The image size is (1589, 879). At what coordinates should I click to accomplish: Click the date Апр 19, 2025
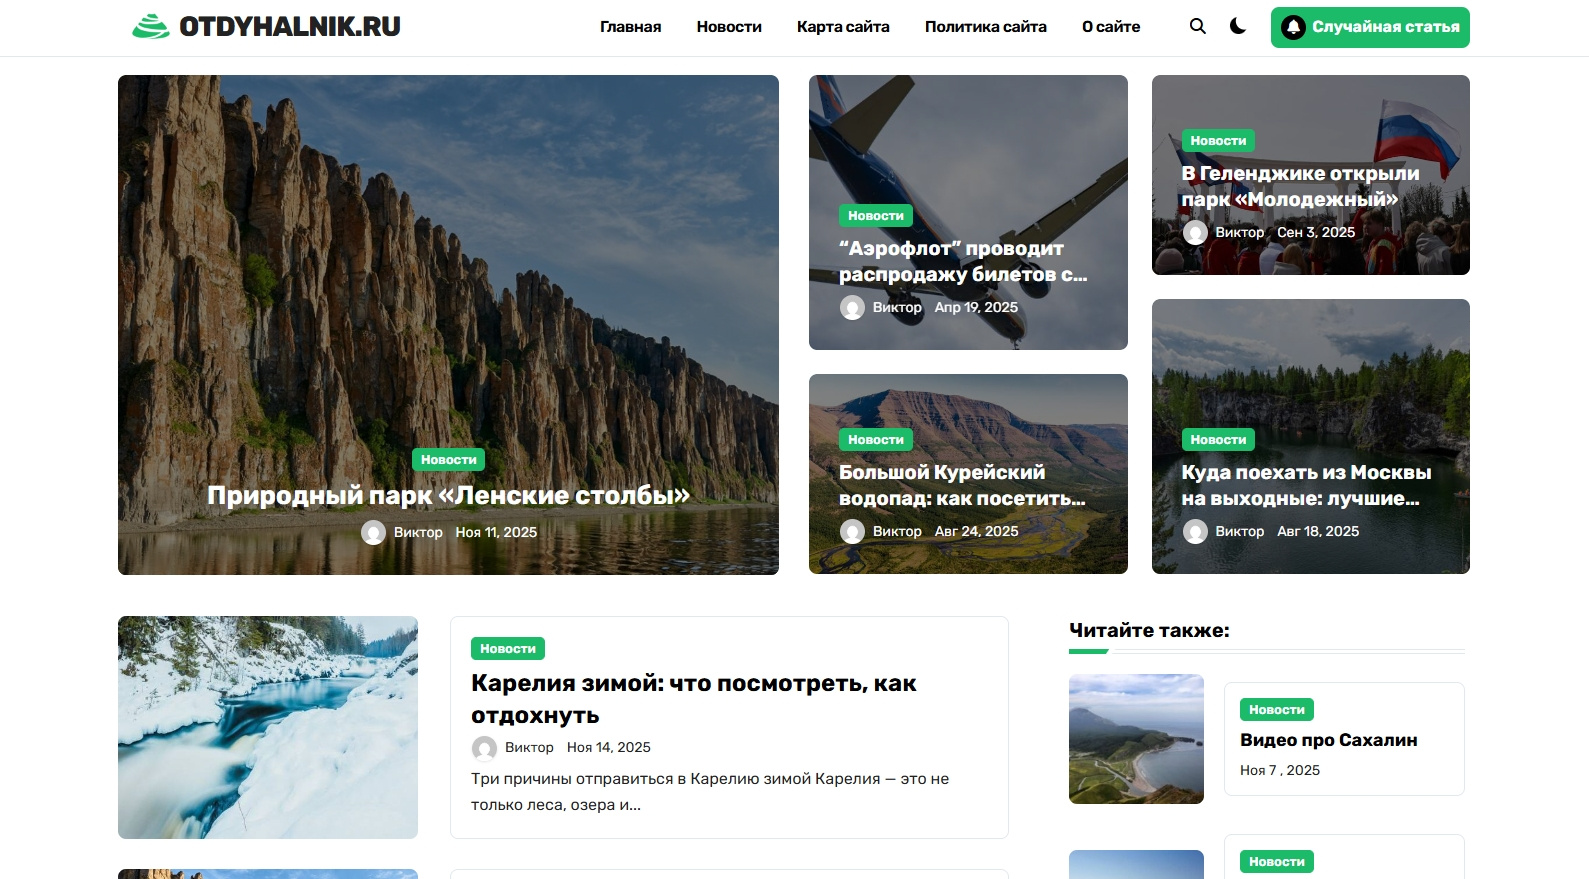click(976, 308)
